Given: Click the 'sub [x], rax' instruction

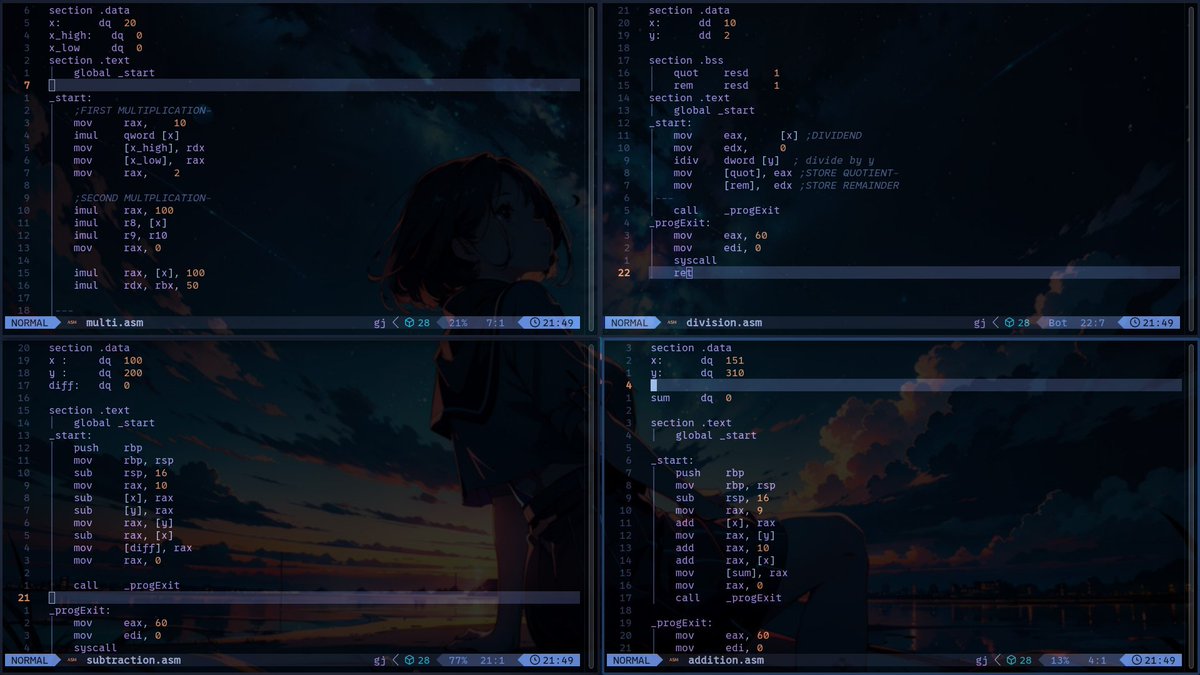Looking at the screenshot, I should [x=123, y=497].
